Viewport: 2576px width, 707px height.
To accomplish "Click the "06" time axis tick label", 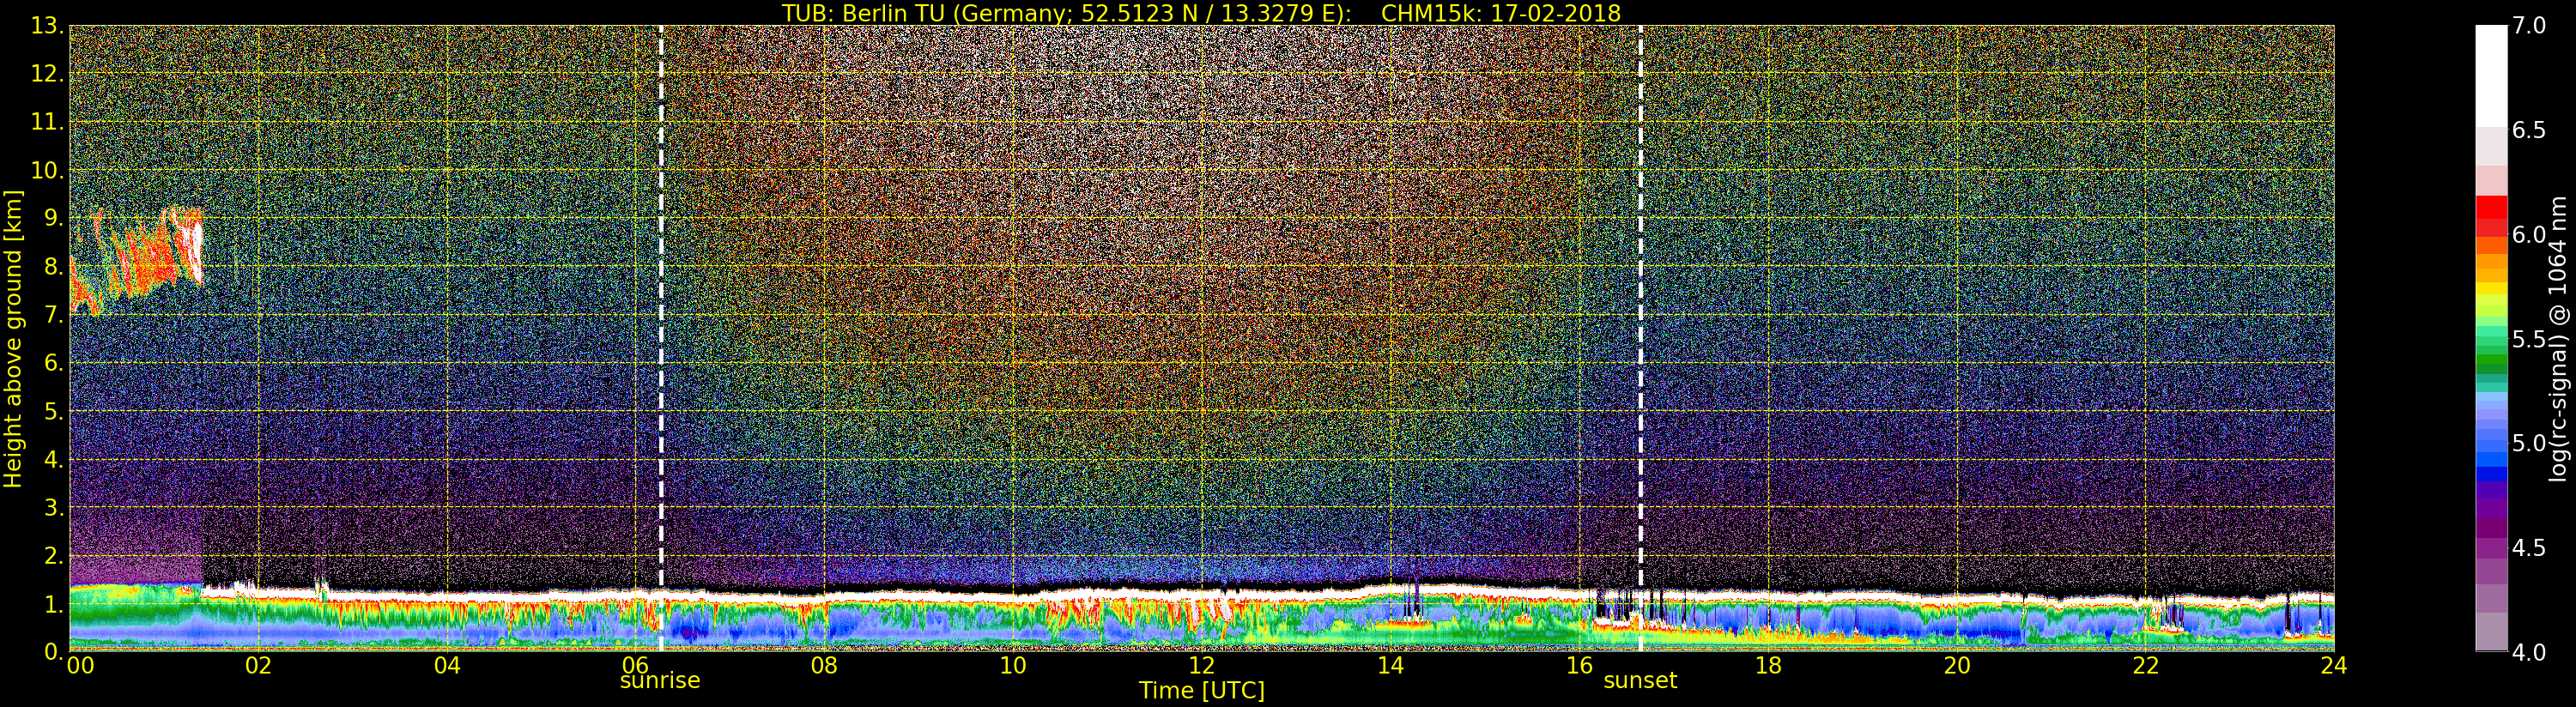I will pyautogui.click(x=636, y=666).
